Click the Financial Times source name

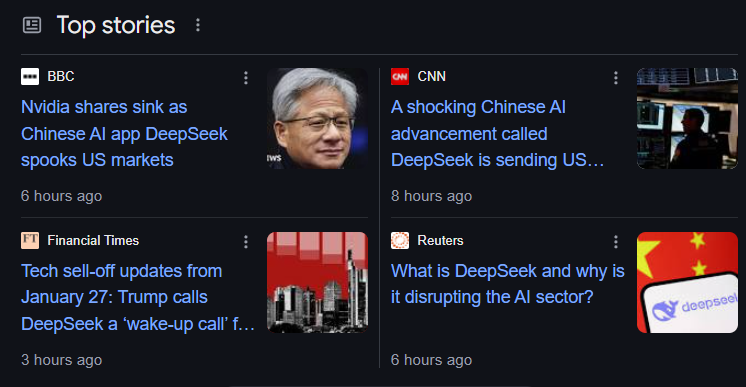tap(93, 240)
